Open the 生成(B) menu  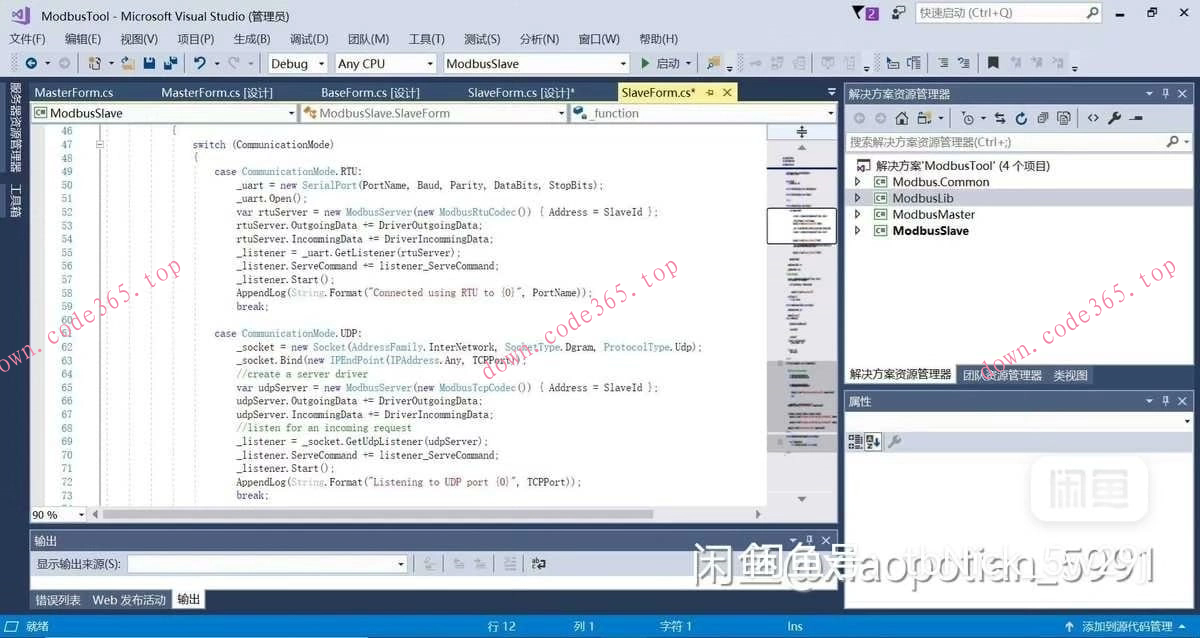pyautogui.click(x=252, y=39)
